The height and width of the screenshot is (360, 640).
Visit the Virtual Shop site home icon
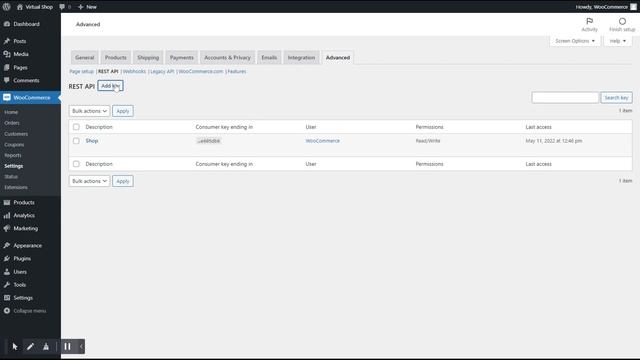tap(20, 7)
